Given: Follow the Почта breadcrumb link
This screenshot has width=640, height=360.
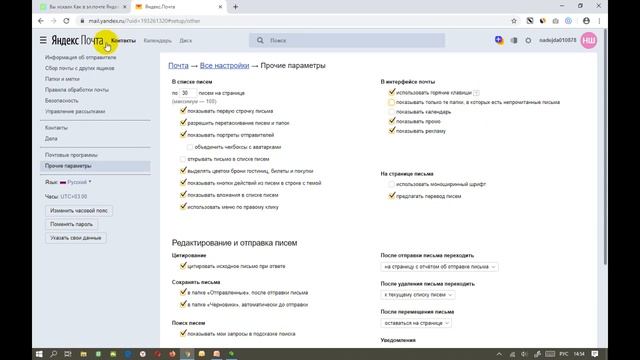Looking at the screenshot, I should coord(178,66).
